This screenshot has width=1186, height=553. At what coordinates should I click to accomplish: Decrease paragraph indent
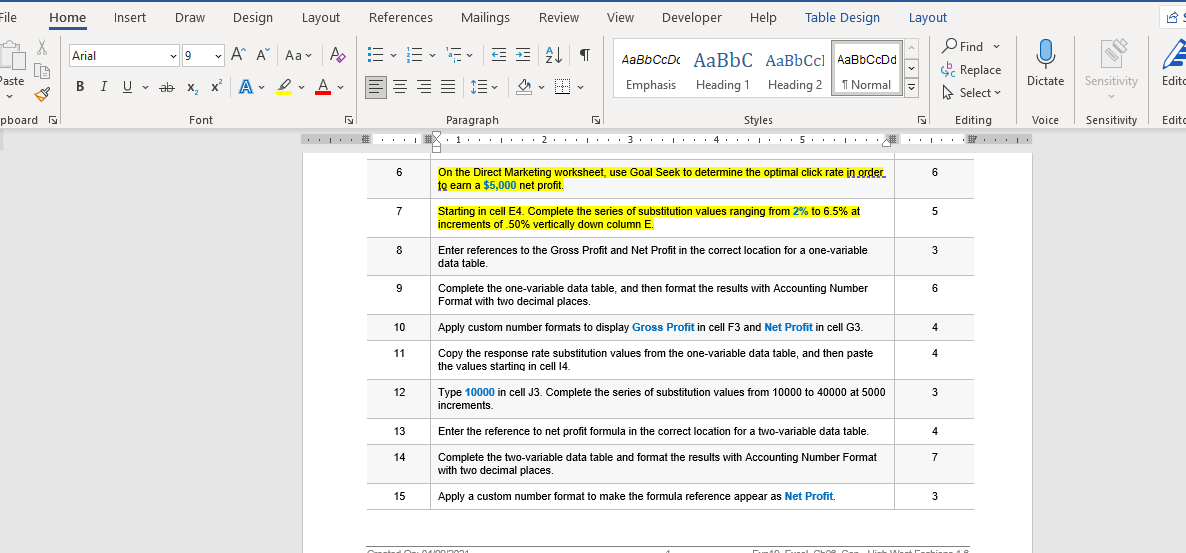498,55
